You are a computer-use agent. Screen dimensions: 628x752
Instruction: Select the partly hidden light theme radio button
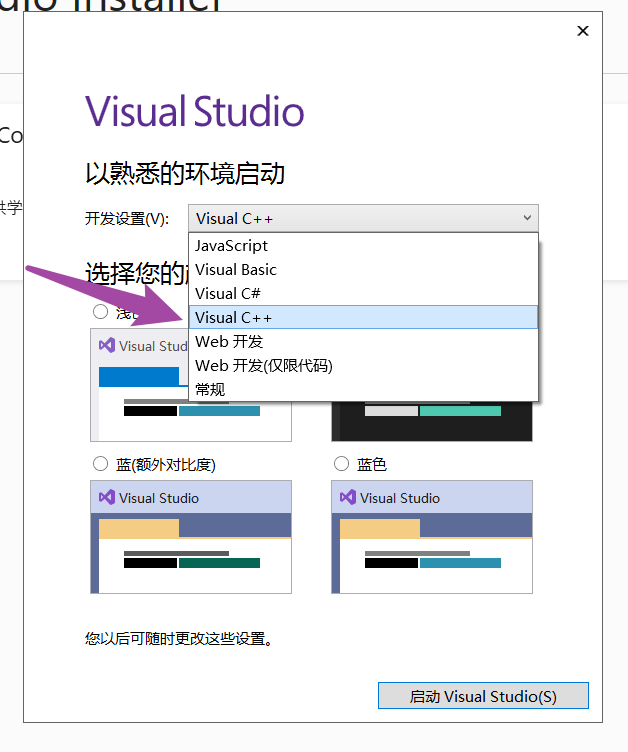[x=100, y=312]
